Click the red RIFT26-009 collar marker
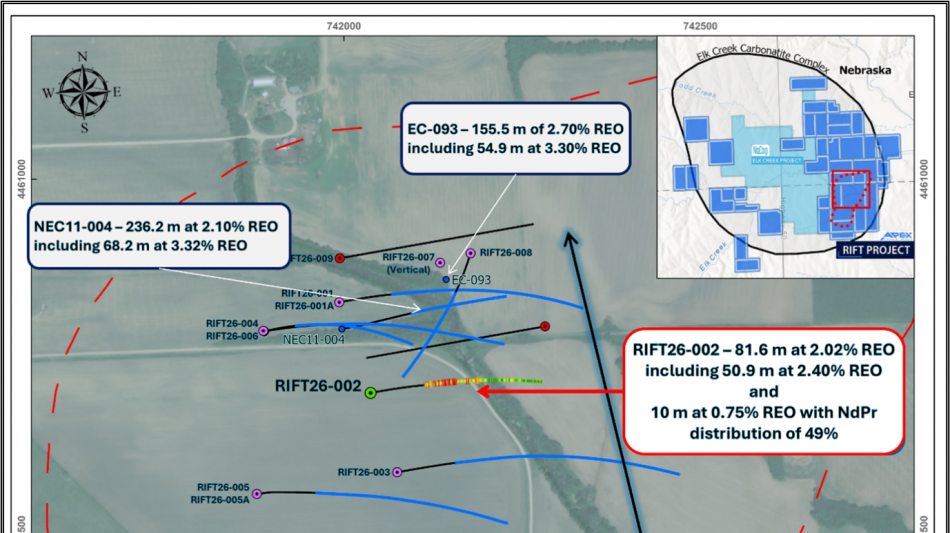The height and width of the screenshot is (533, 950). (x=340, y=258)
